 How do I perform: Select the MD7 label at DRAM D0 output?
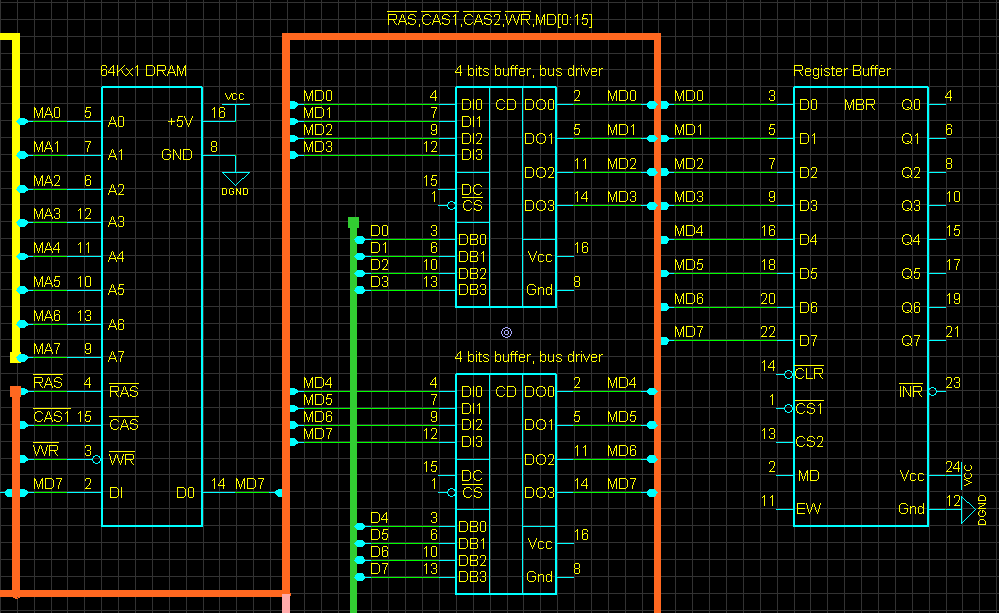[x=249, y=484]
